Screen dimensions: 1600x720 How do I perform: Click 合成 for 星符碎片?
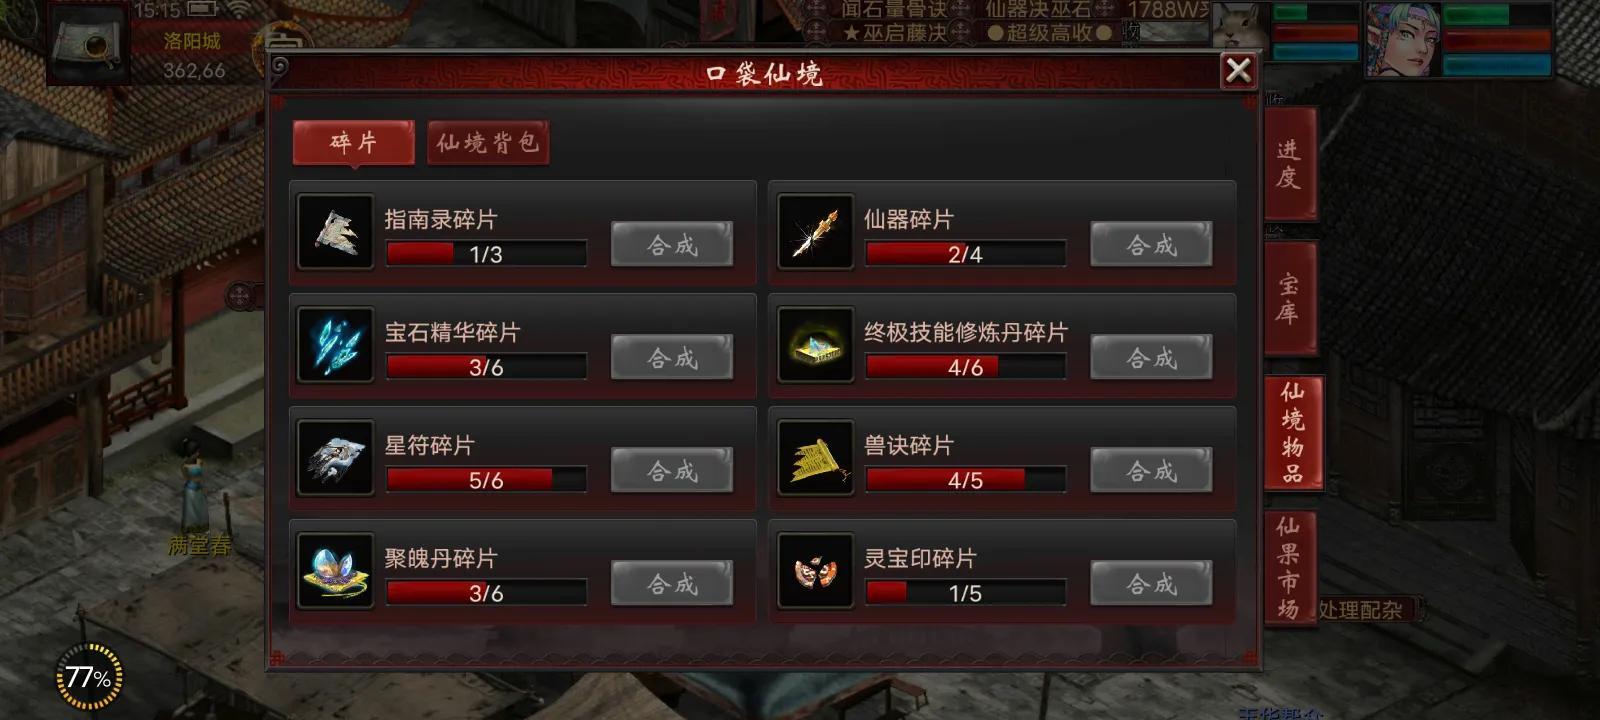(x=672, y=470)
